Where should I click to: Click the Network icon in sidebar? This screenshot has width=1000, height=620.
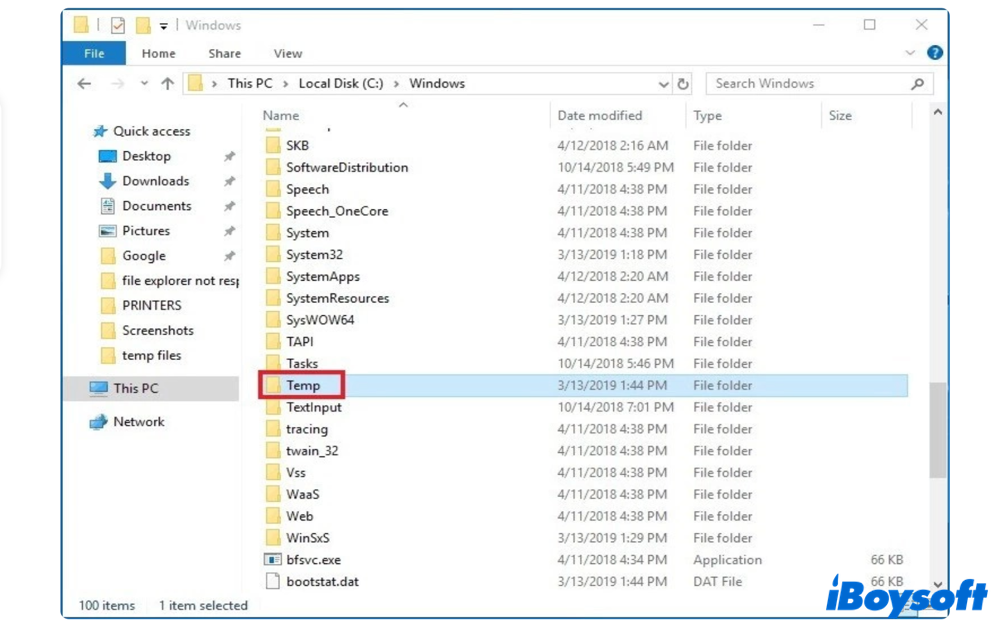point(98,422)
